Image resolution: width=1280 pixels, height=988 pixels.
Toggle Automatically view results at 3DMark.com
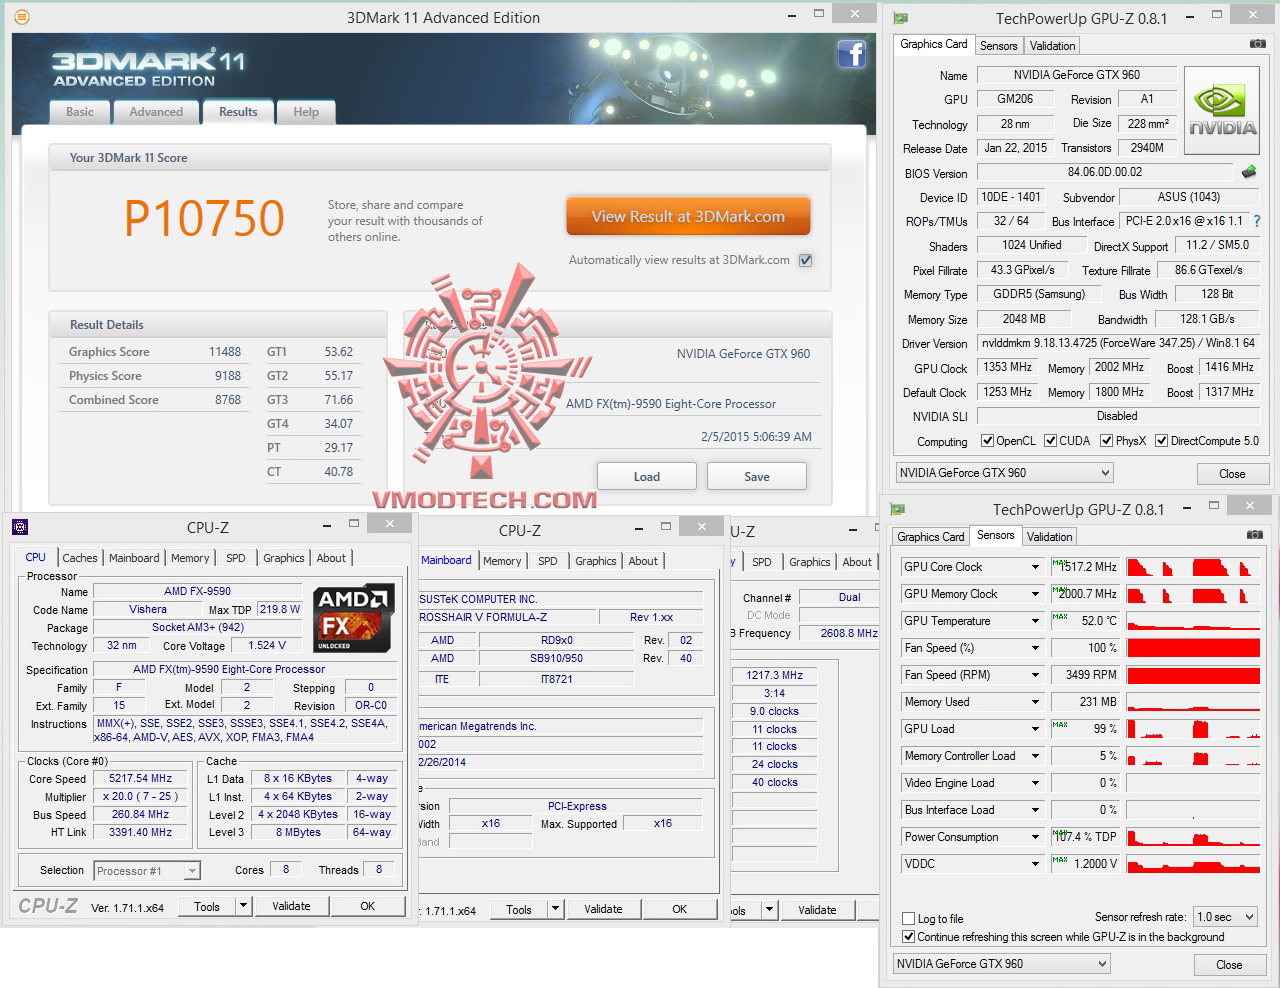click(806, 260)
